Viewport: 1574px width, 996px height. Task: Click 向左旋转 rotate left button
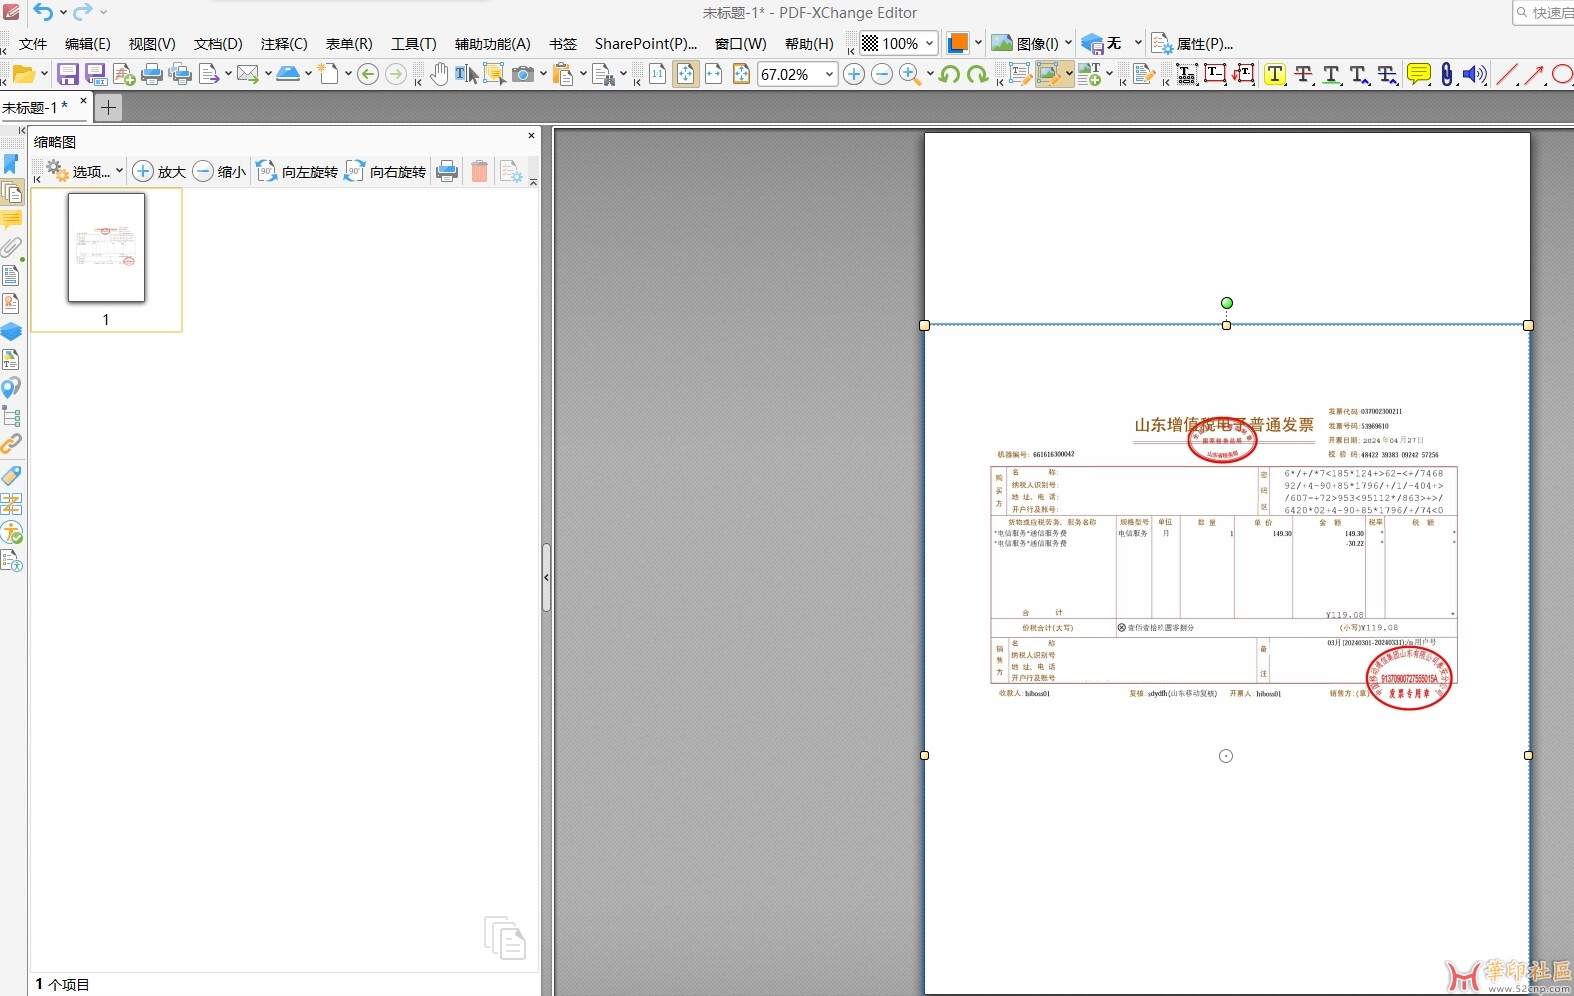pos(298,171)
